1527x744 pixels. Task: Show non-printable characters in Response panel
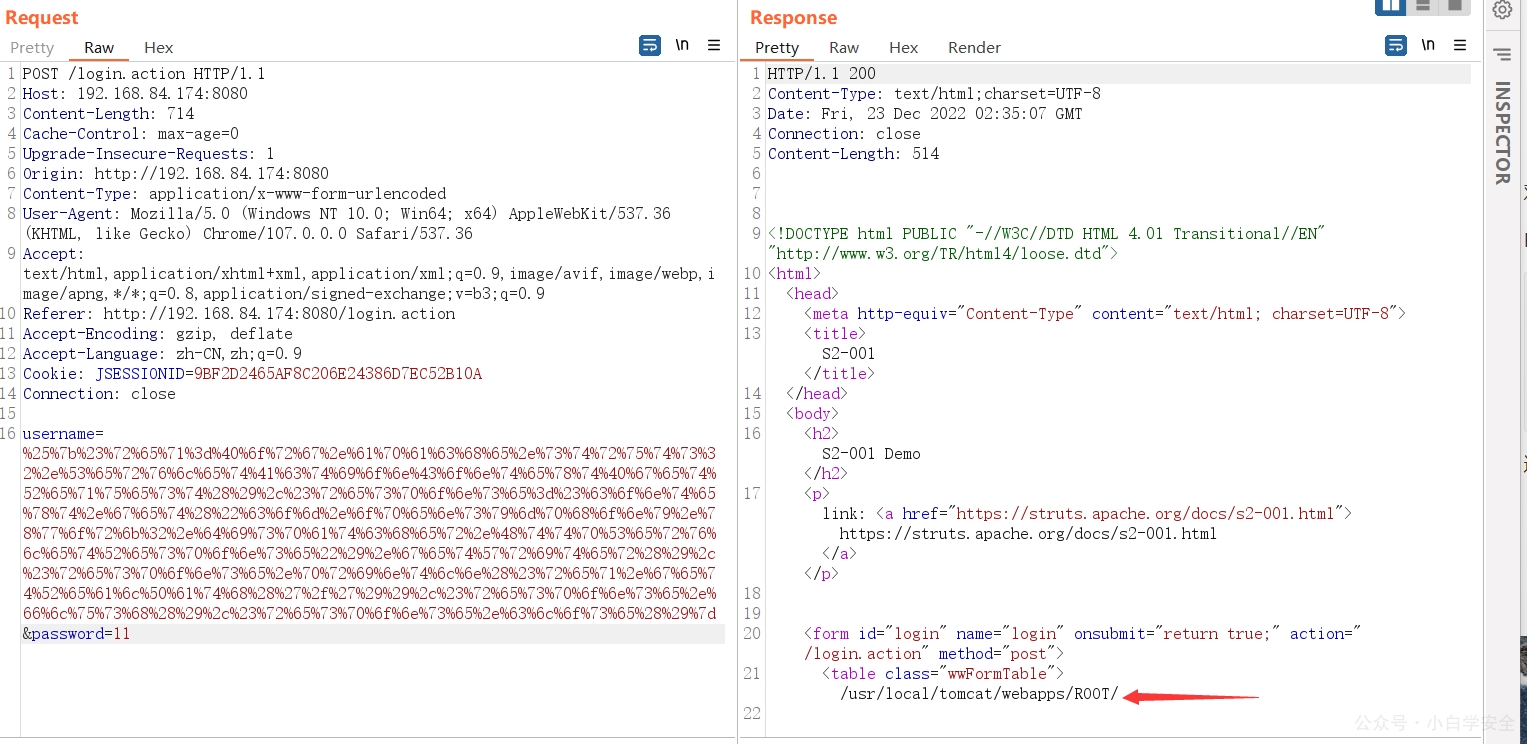point(1428,45)
